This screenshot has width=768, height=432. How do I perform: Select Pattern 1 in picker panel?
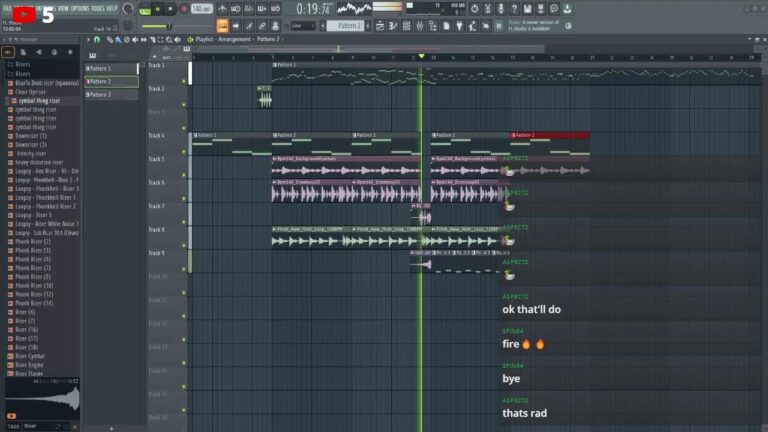tap(111, 69)
